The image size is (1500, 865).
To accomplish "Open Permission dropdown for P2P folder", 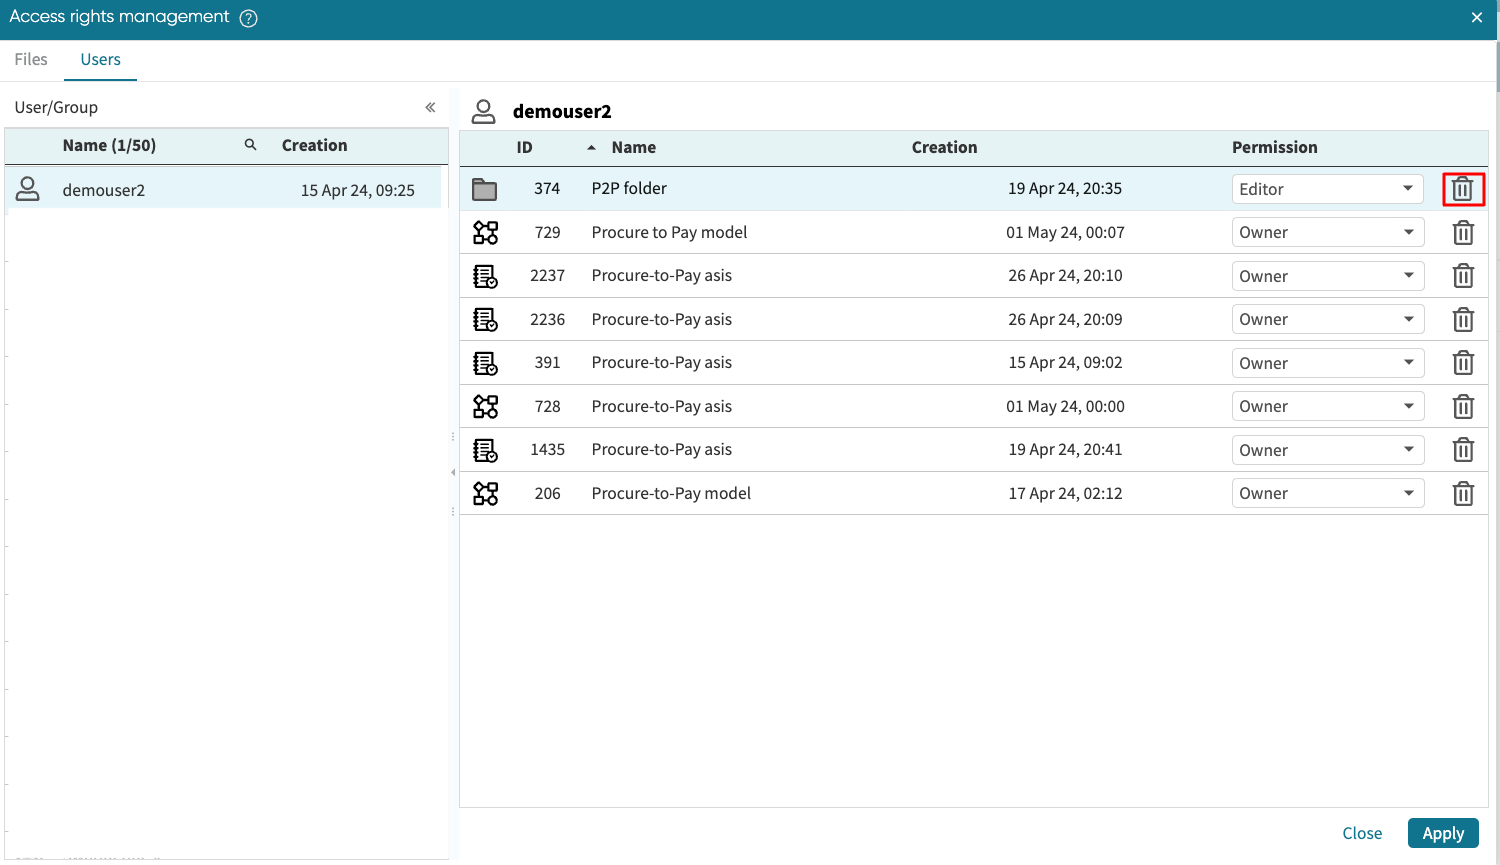I will point(1327,189).
